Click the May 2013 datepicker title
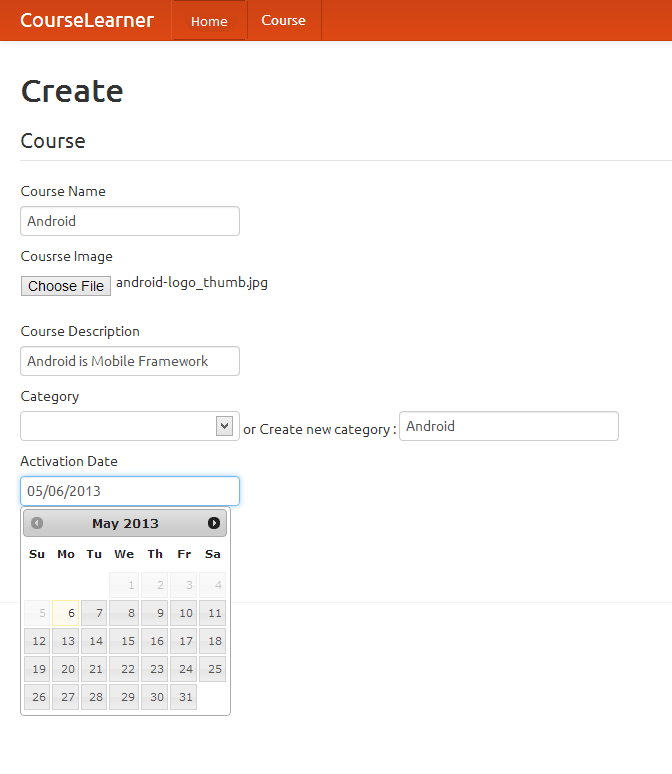The height and width of the screenshot is (774, 672). [125, 523]
